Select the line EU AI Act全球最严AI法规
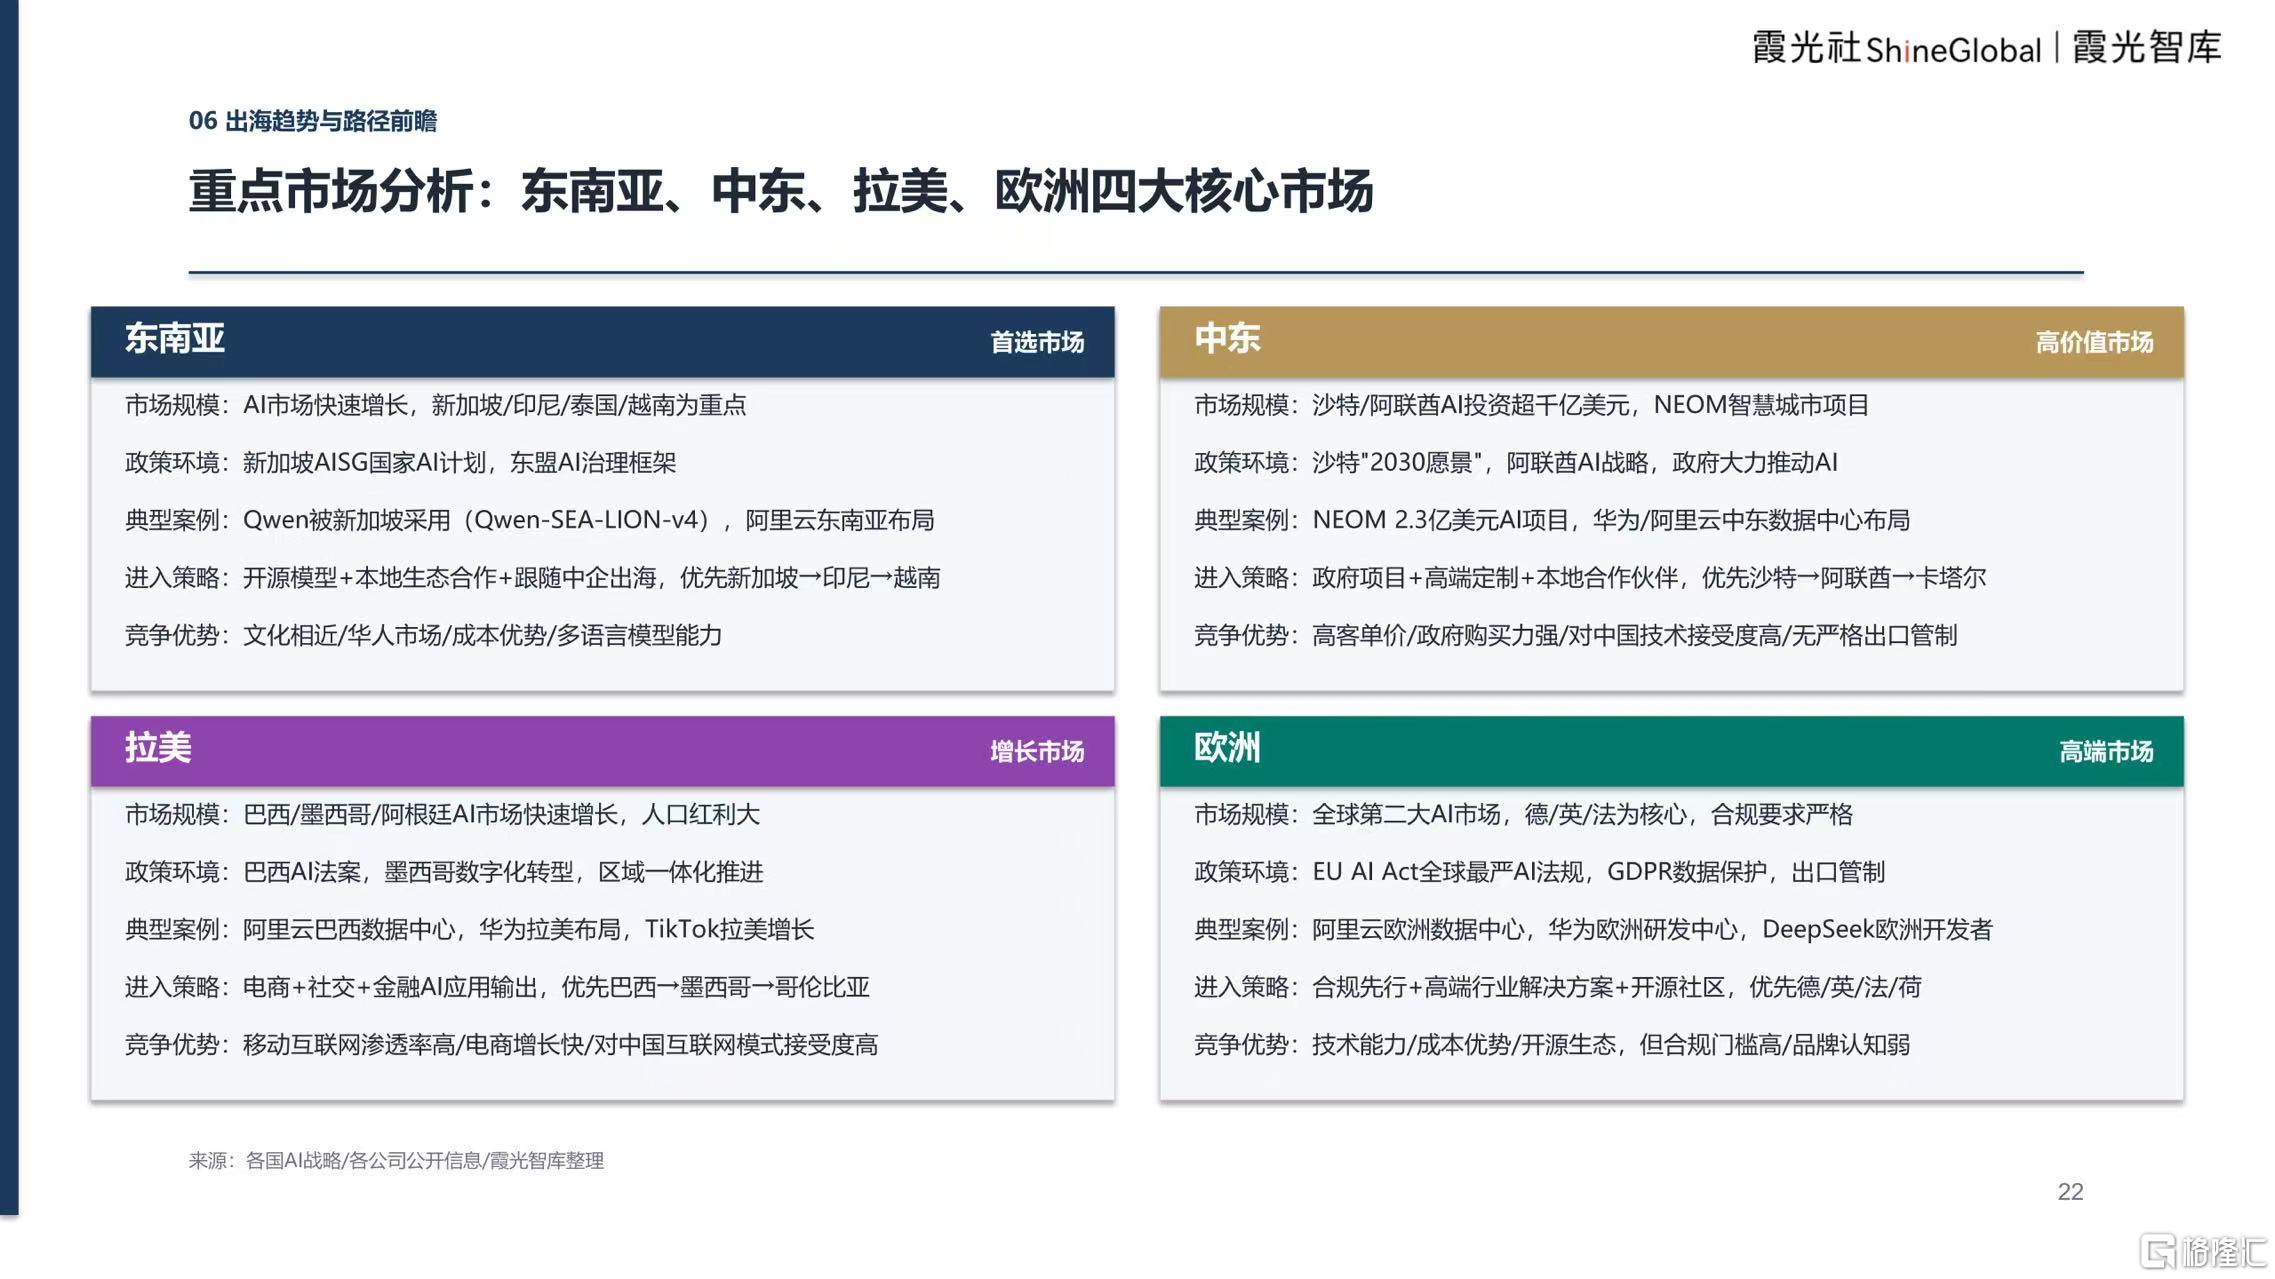Image resolution: width=2275 pixels, height=1279 pixels. pyautogui.click(x=1539, y=872)
